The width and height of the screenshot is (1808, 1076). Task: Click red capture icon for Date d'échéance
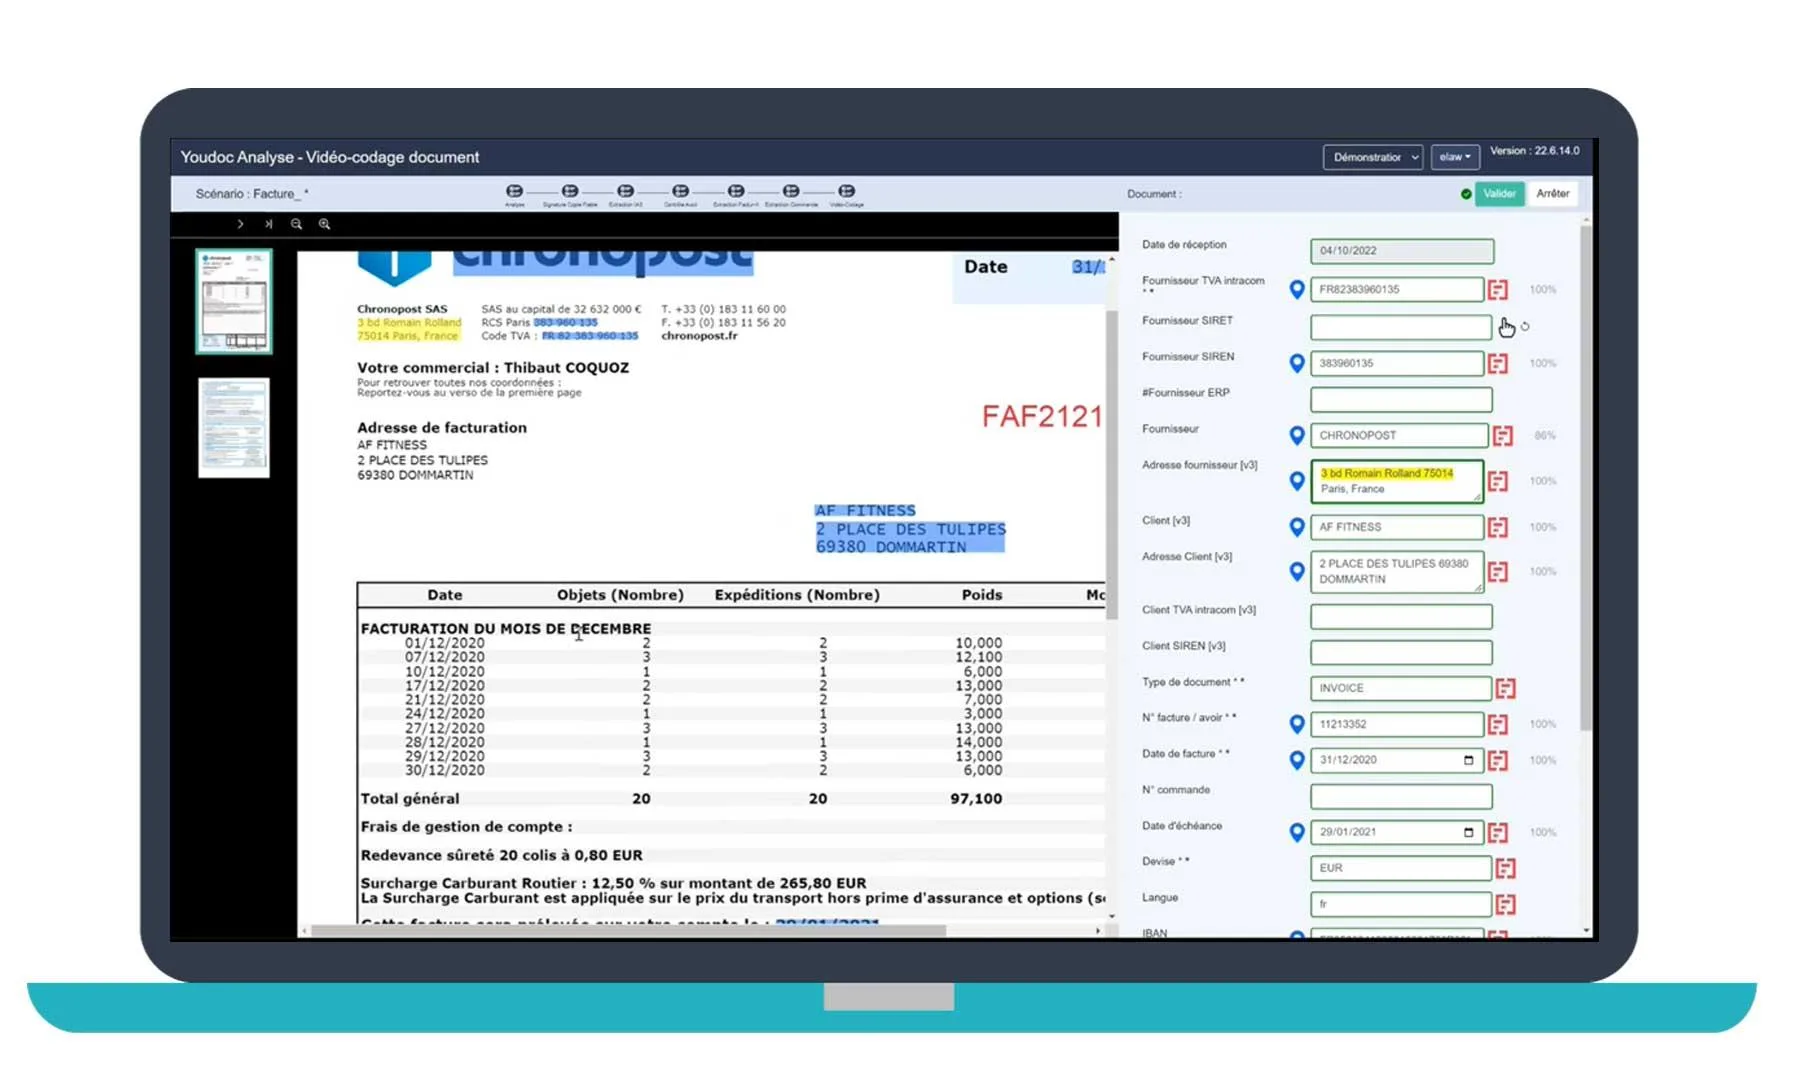pyautogui.click(x=1497, y=832)
